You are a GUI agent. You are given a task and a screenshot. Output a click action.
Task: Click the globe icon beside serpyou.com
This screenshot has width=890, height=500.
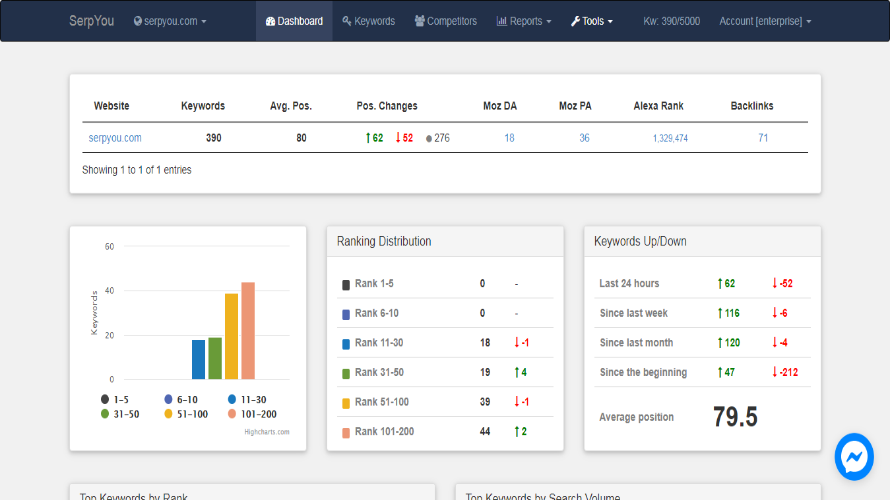point(138,21)
